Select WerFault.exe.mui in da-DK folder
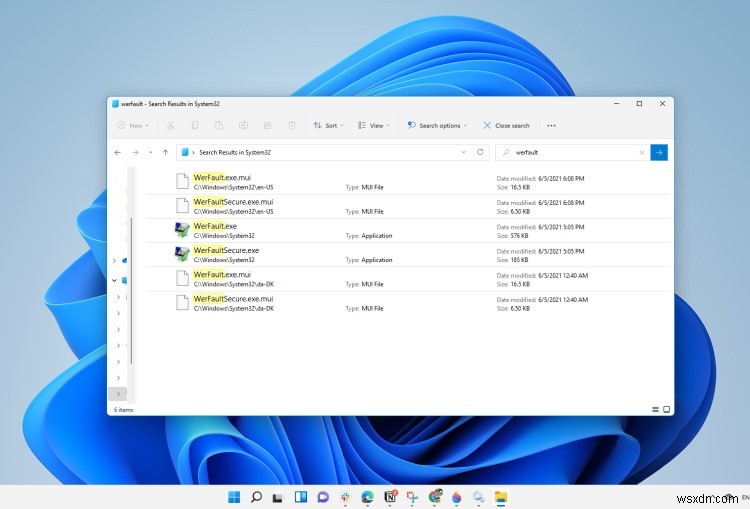 [x=407, y=279]
